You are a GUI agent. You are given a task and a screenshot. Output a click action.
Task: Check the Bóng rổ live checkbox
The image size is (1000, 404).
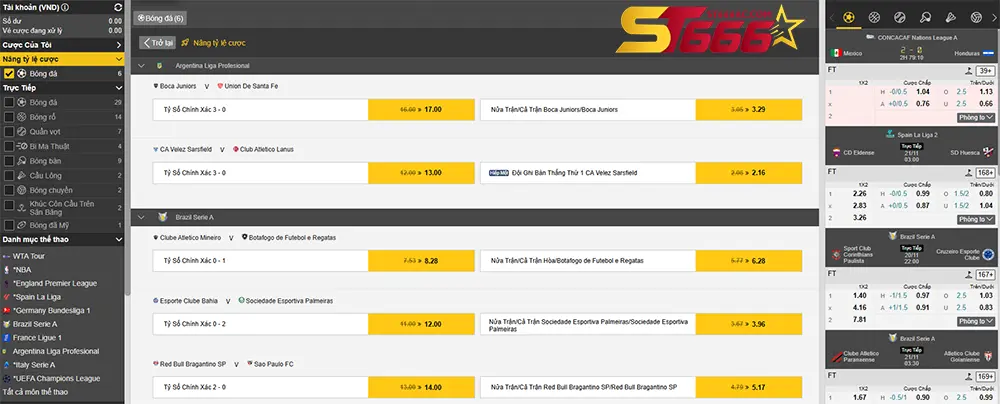9,117
